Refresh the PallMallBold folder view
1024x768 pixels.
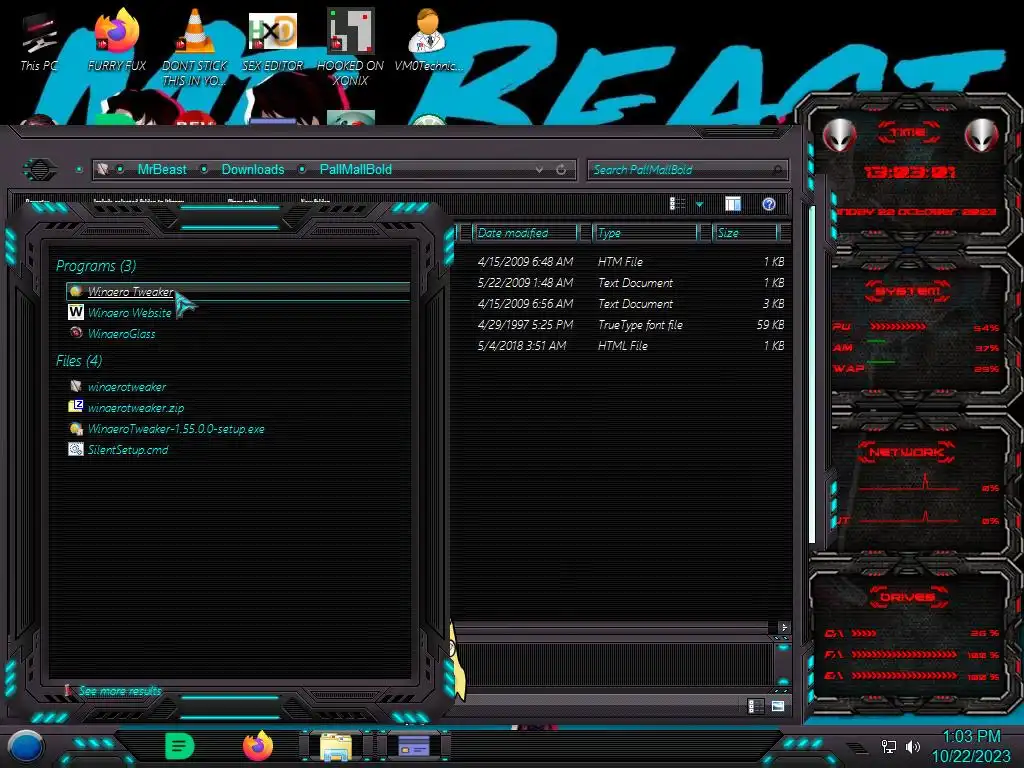(x=561, y=170)
